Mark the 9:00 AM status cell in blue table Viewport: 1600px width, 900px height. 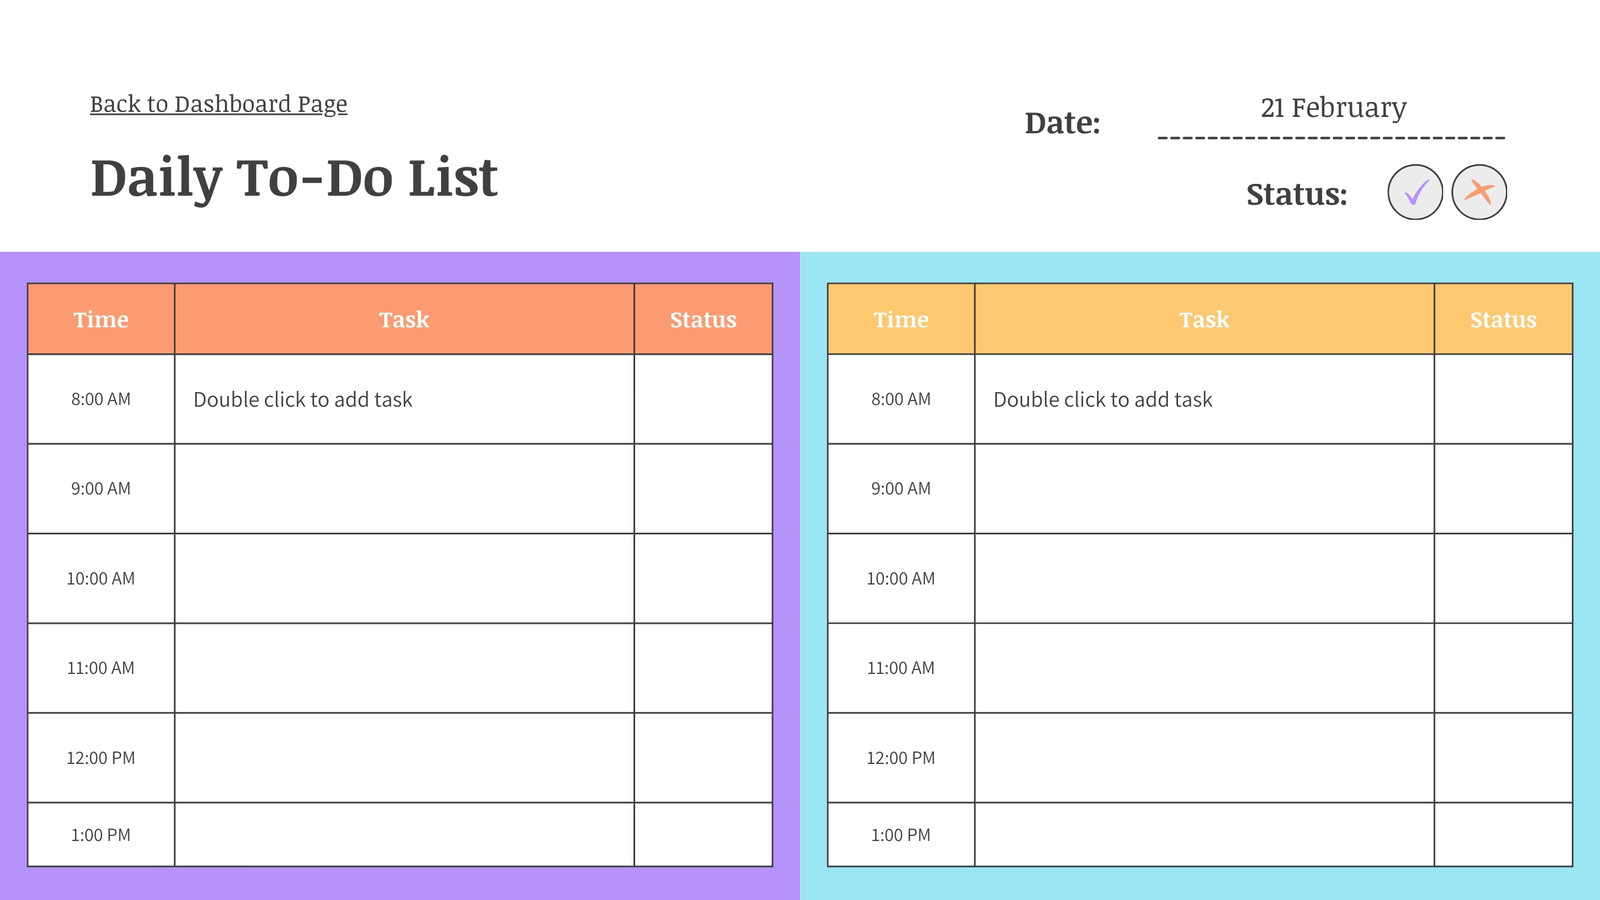(x=1503, y=489)
